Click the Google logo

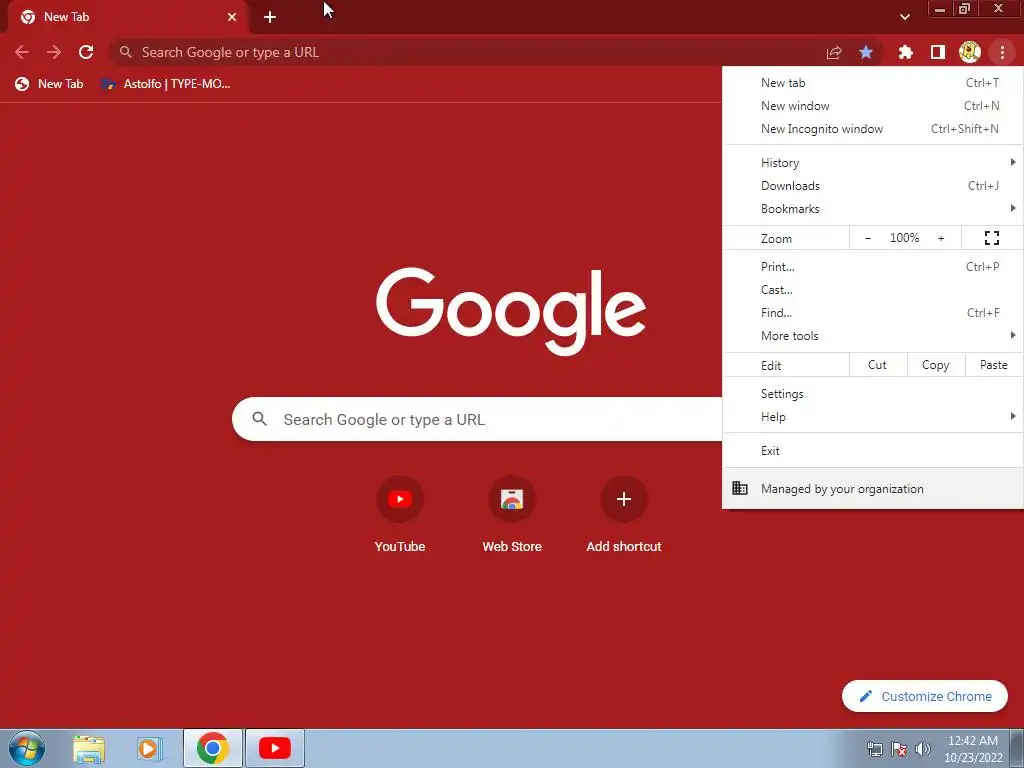[511, 310]
